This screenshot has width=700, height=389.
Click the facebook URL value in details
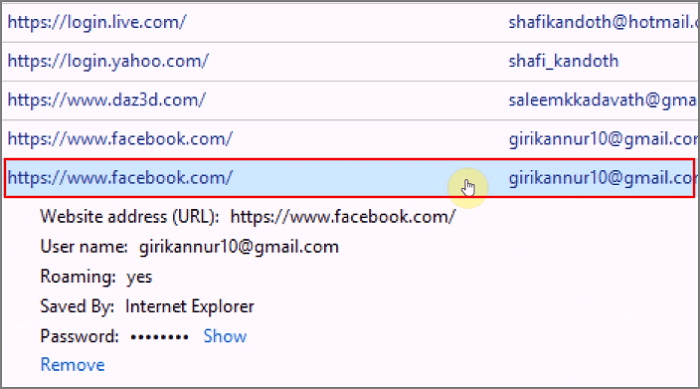343,217
